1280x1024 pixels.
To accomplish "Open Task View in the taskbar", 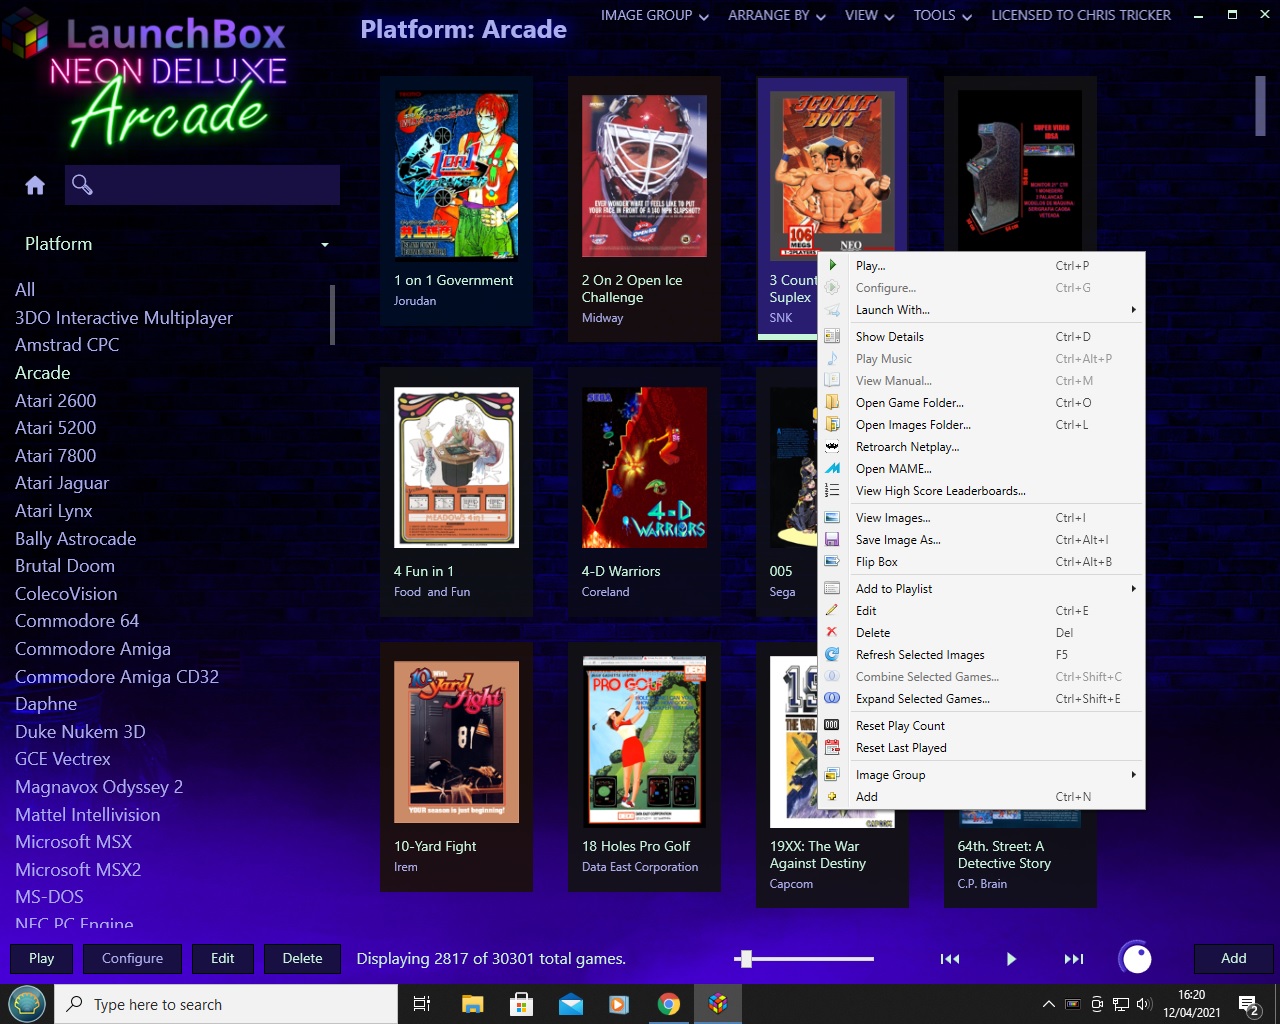I will pos(422,1004).
